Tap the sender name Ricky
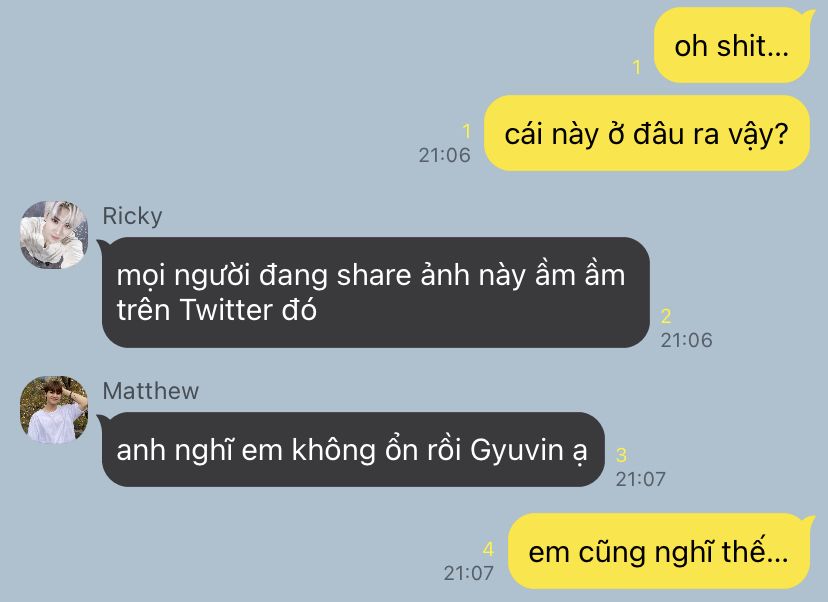The height and width of the screenshot is (602, 828). [132, 216]
